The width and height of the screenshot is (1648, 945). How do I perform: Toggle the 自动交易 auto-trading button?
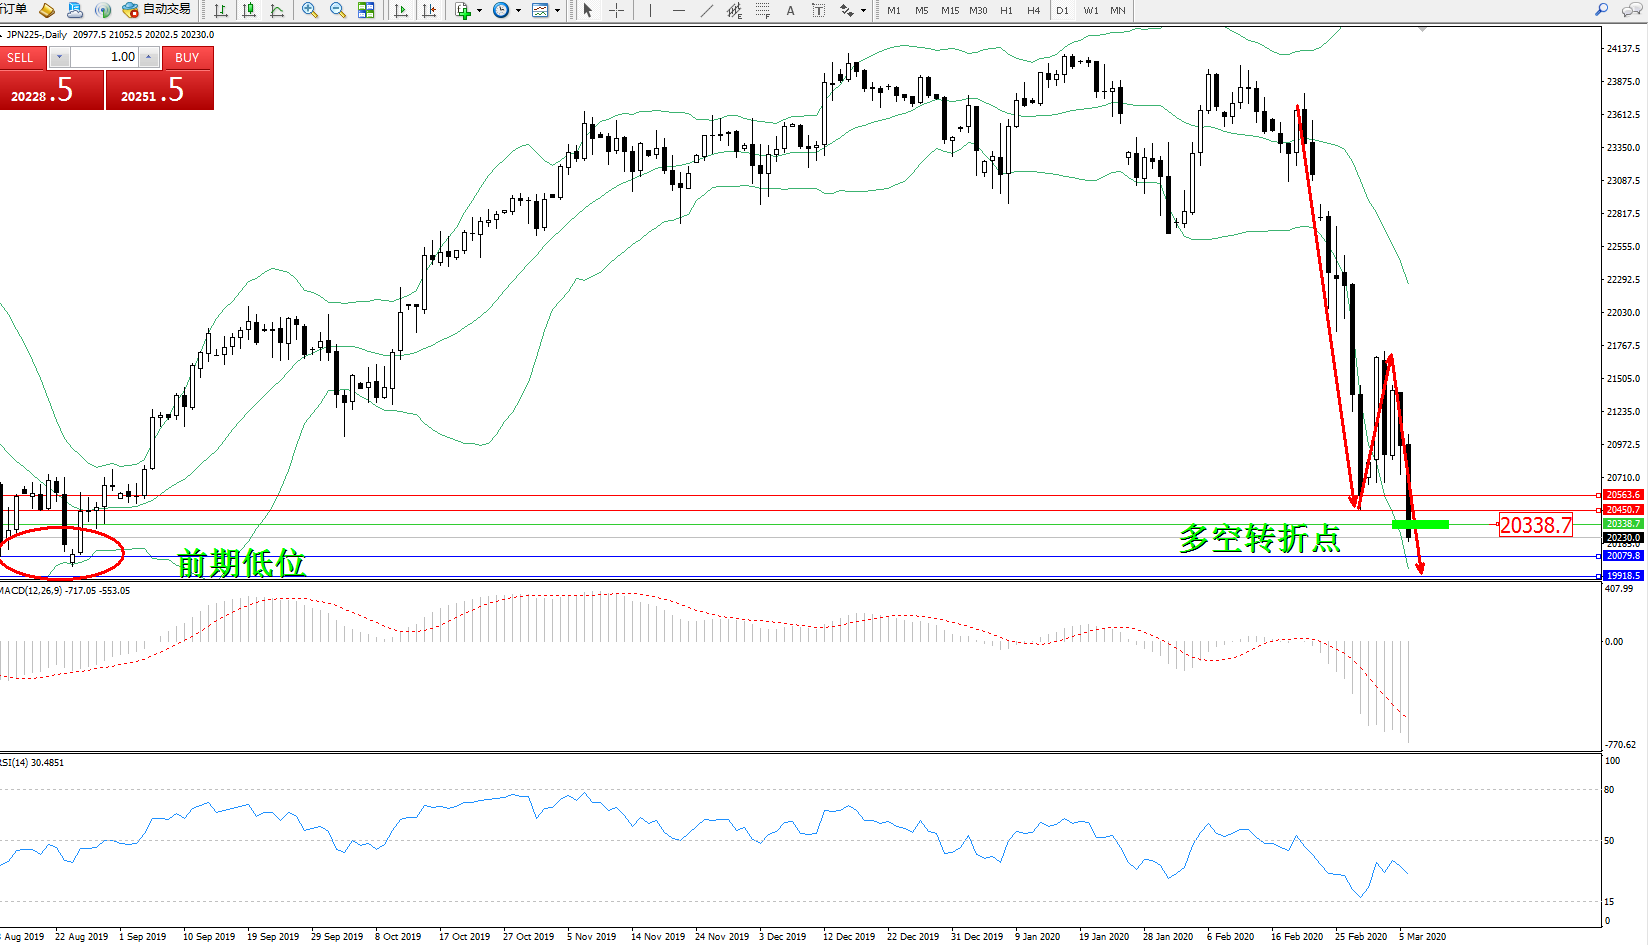156,10
